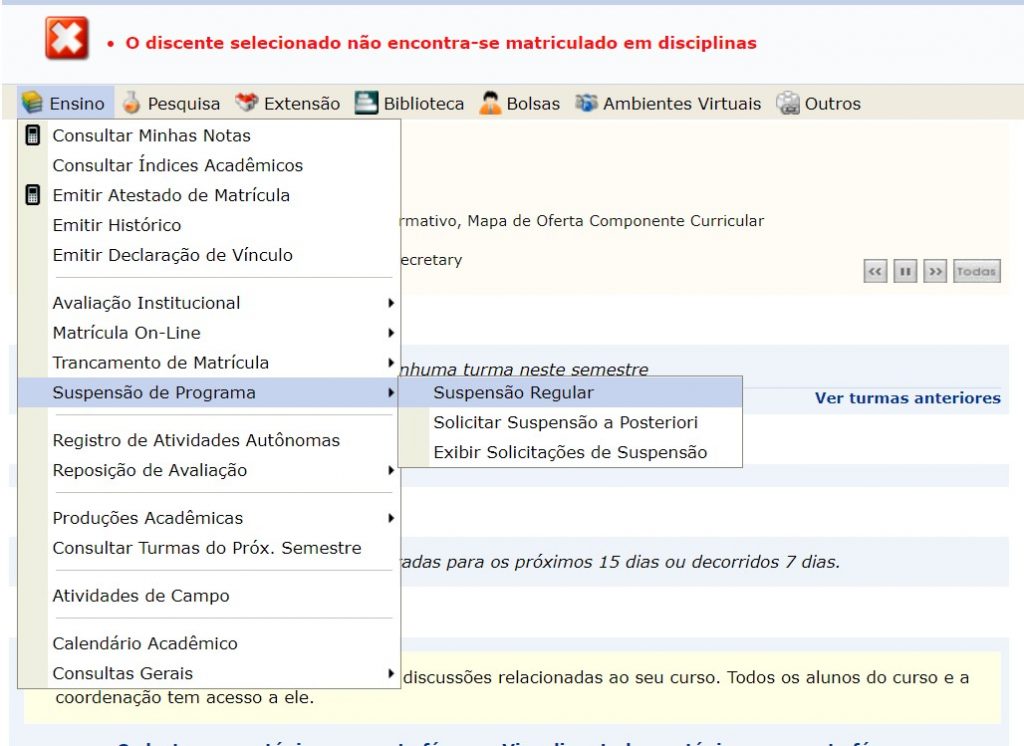Viewport: 1024px width, 746px height.
Task: Click the Outros icon in menu bar
Action: pyautogui.click(x=788, y=103)
